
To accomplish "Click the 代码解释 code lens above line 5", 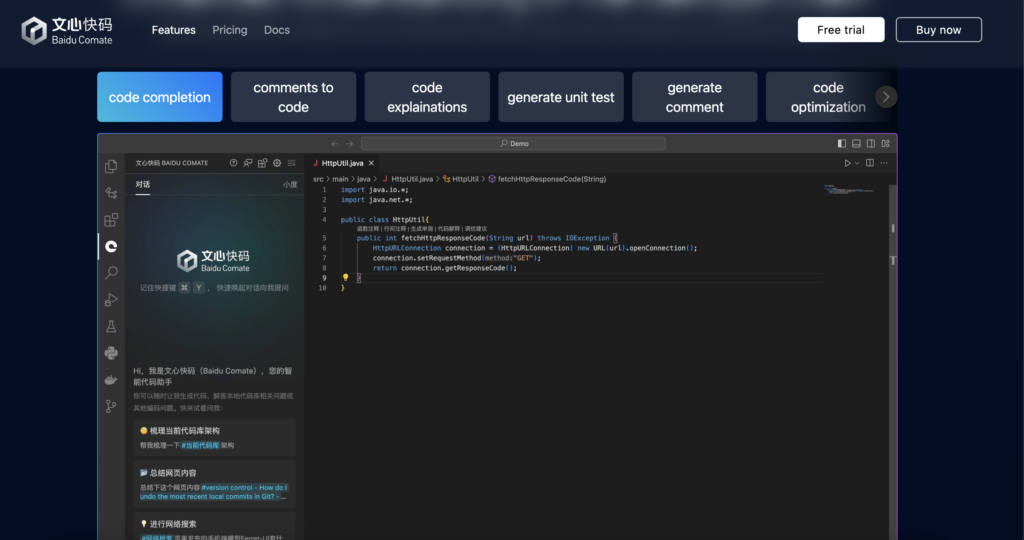I will 448,229.
